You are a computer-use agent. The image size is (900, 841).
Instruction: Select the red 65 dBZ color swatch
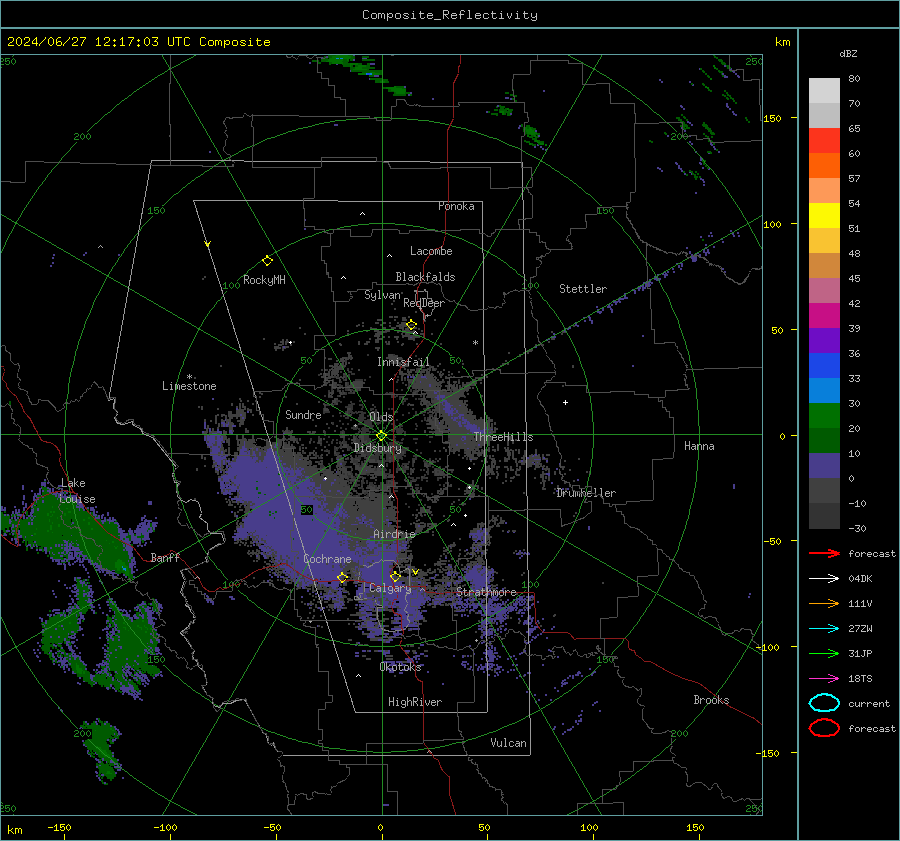[x=824, y=141]
